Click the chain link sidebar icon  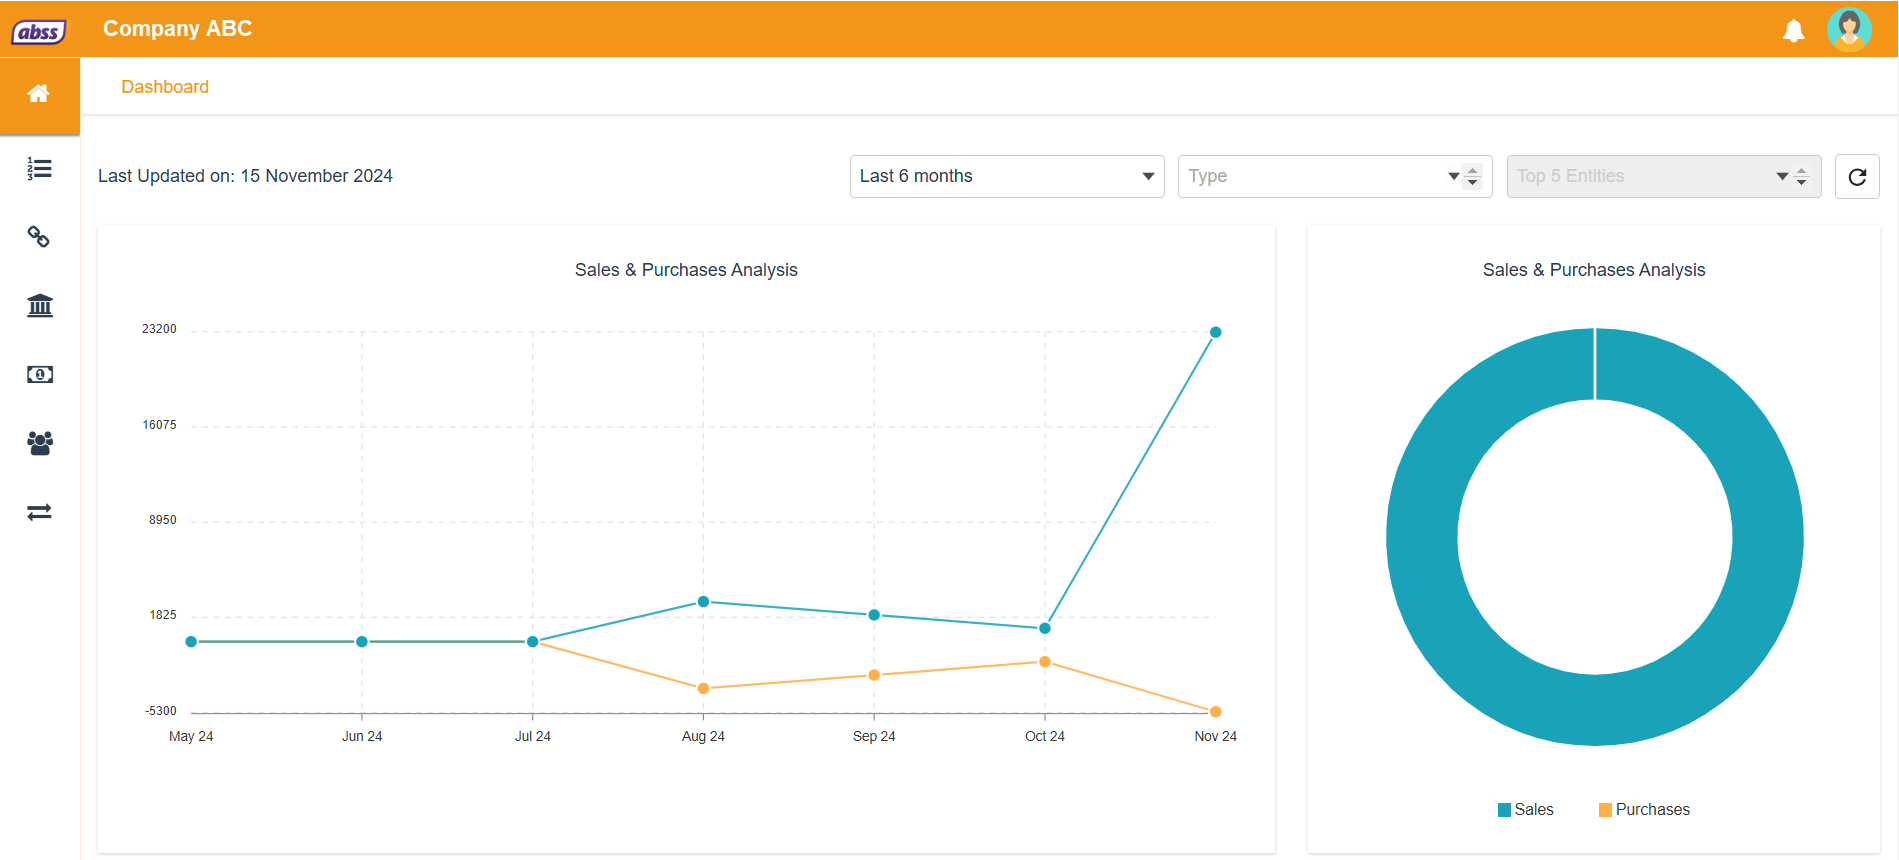pyautogui.click(x=39, y=237)
